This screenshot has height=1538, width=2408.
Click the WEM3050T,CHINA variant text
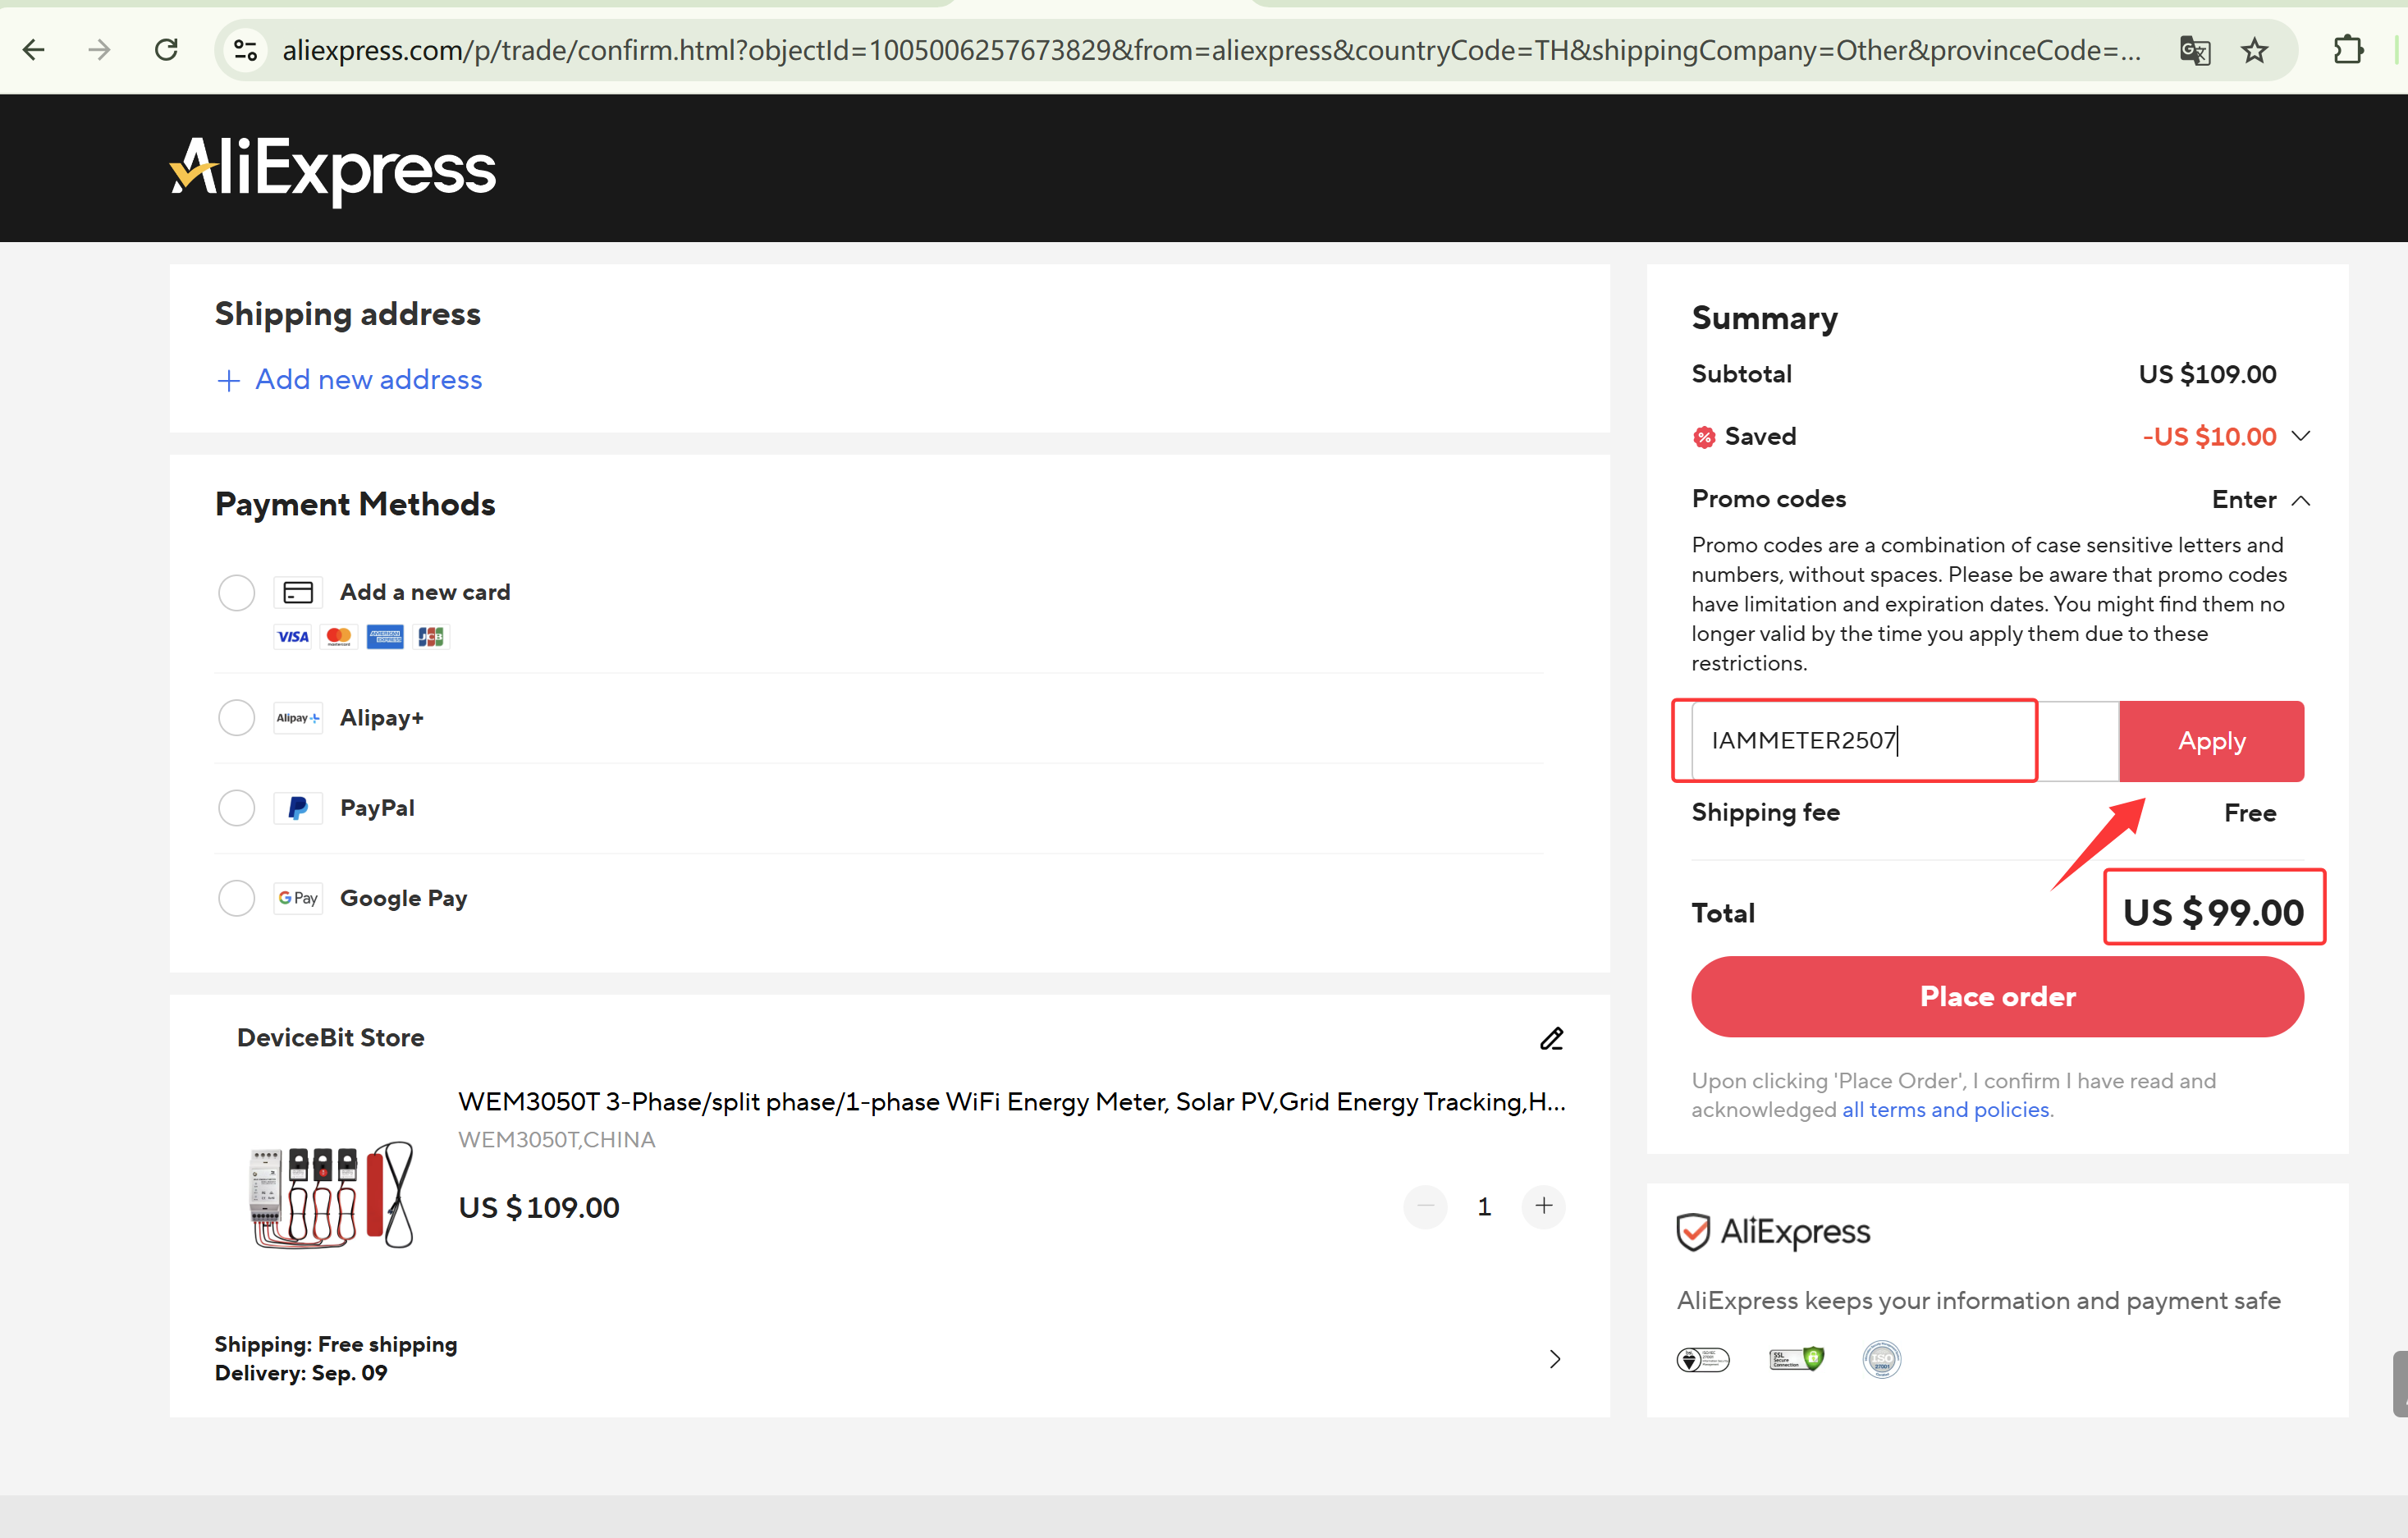click(x=557, y=1140)
